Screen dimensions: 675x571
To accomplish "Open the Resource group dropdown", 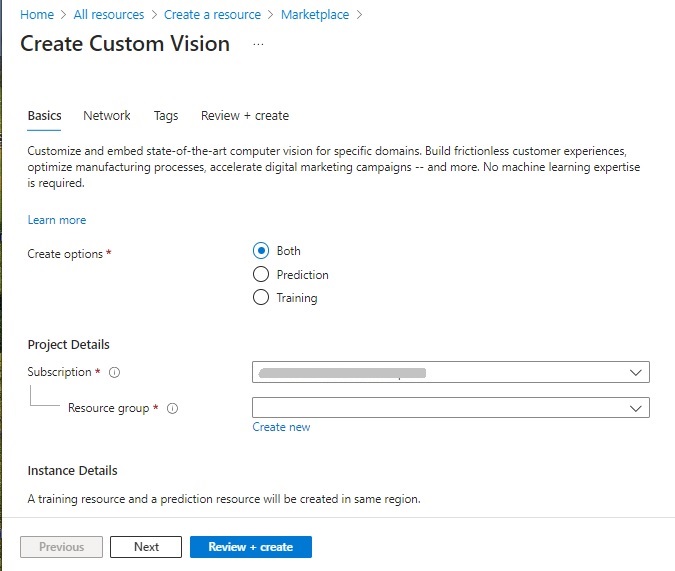I will point(450,408).
